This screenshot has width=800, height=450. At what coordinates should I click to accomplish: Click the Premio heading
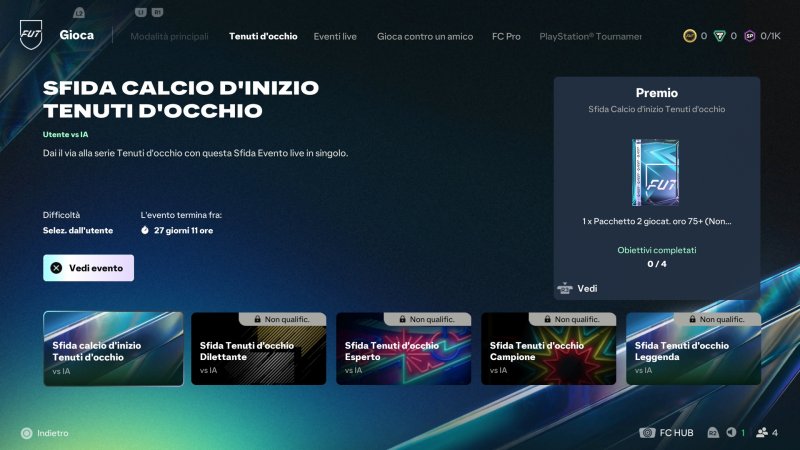[657, 93]
